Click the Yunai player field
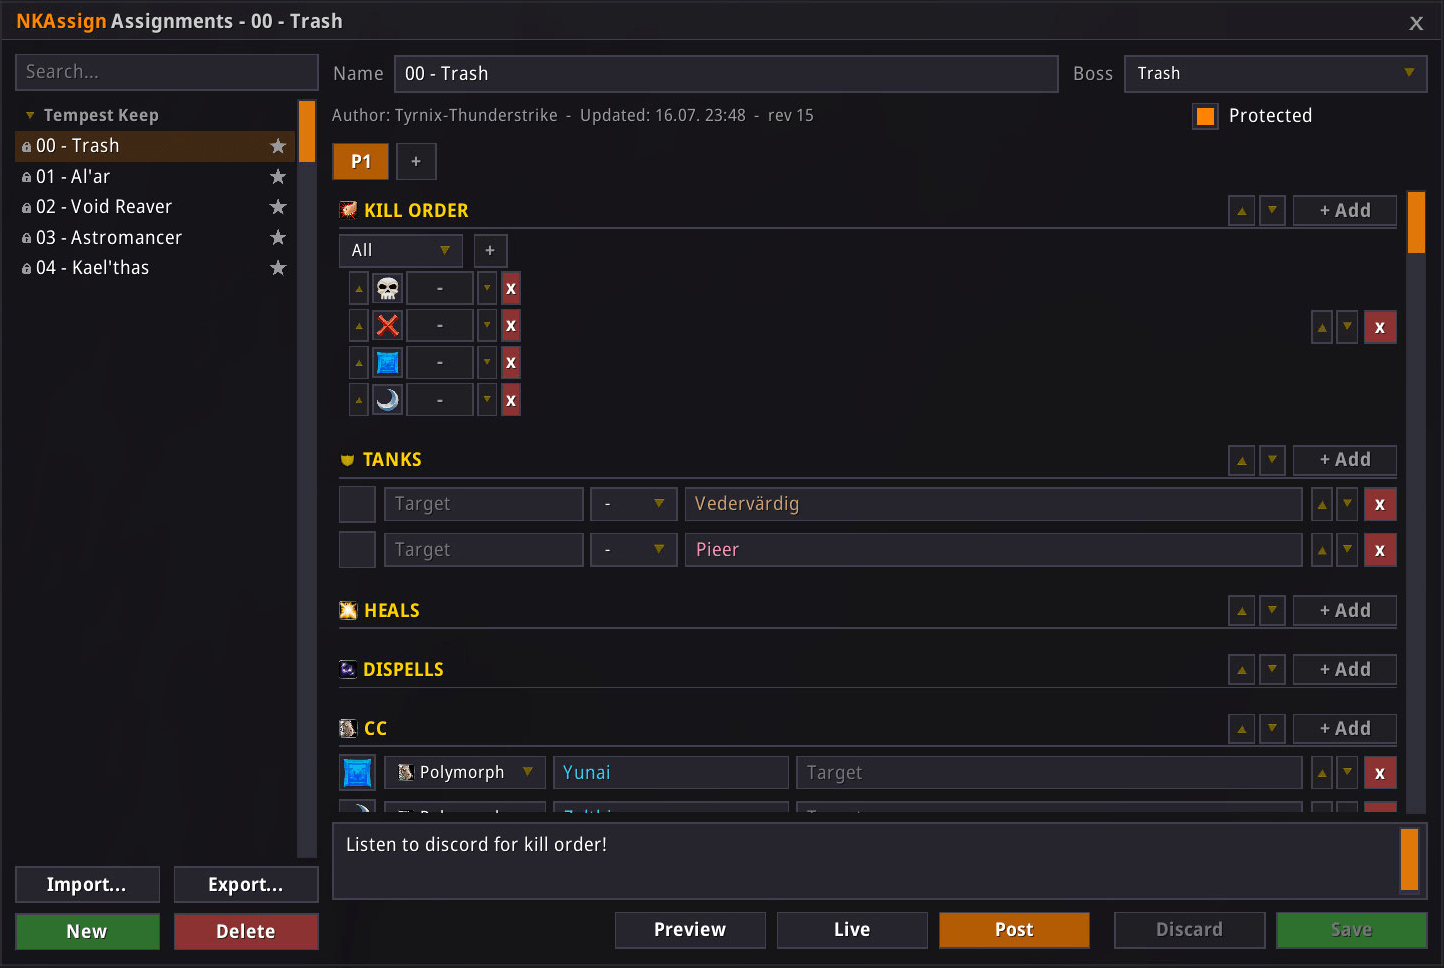Viewport: 1444px width, 968px height. [671, 773]
